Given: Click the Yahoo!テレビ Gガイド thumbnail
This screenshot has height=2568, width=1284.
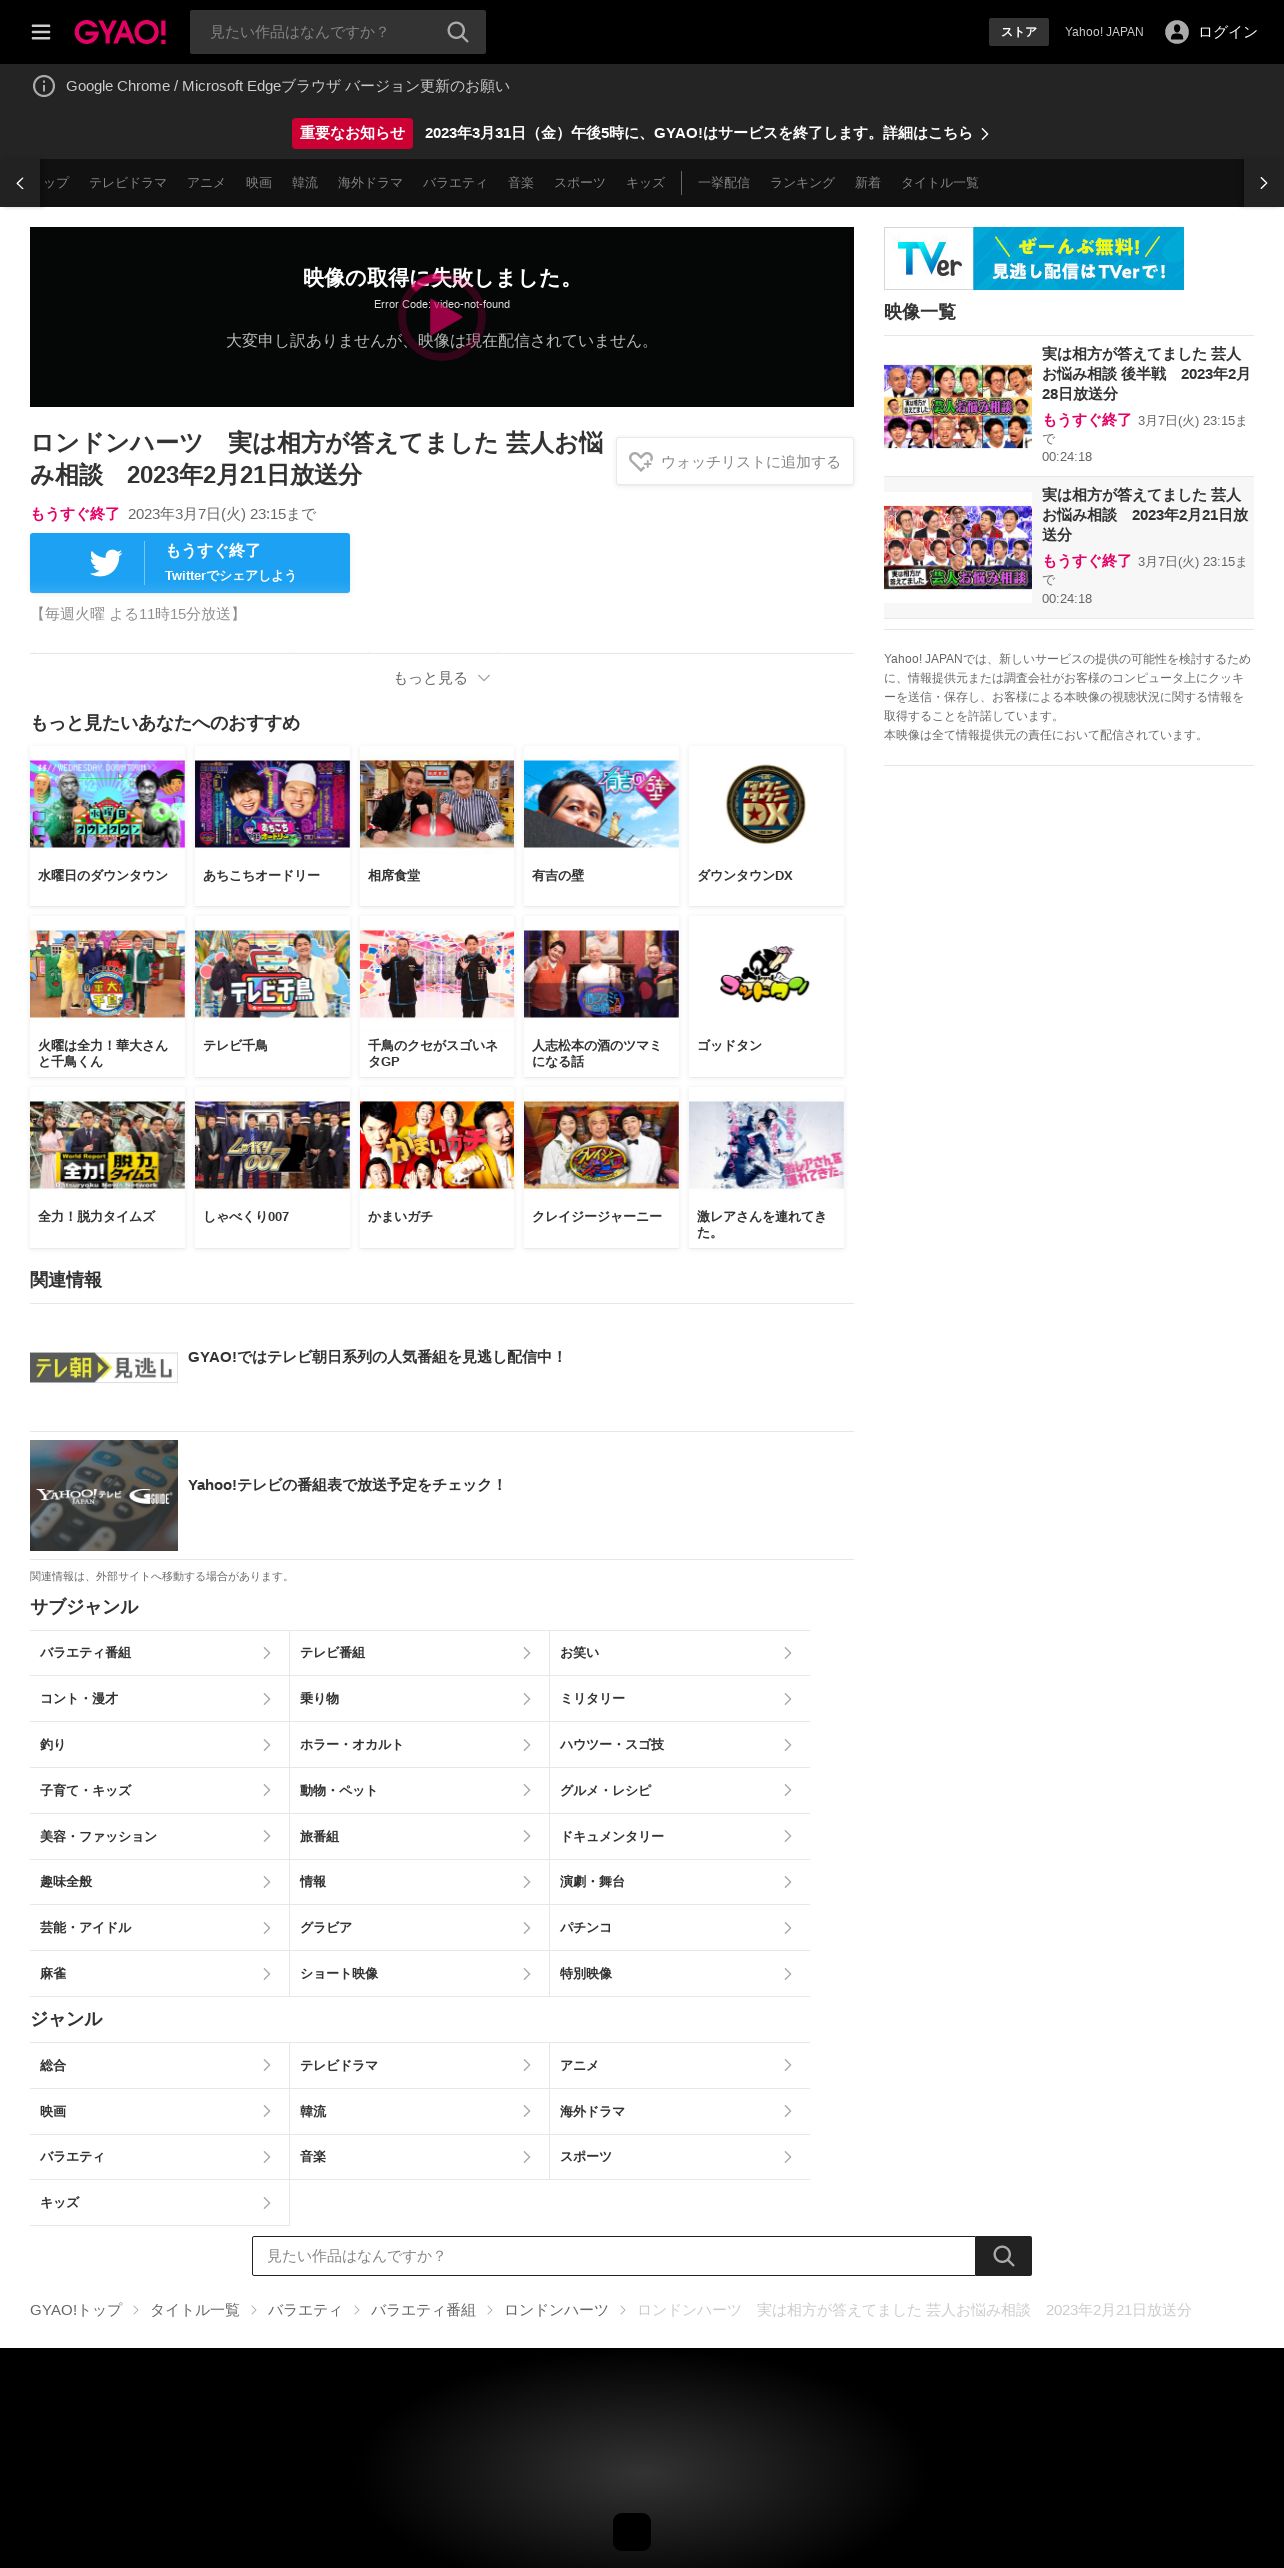Looking at the screenshot, I should click(x=104, y=1495).
